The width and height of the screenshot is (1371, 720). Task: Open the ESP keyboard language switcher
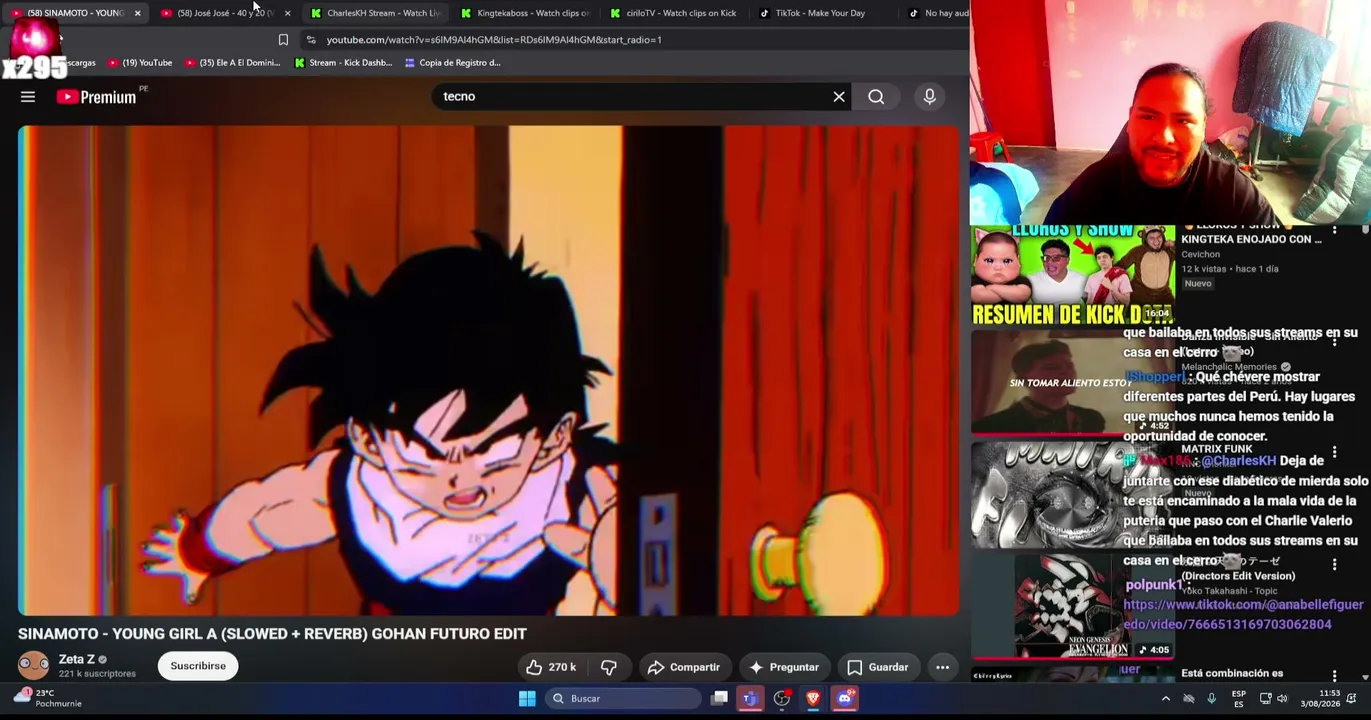point(1239,699)
